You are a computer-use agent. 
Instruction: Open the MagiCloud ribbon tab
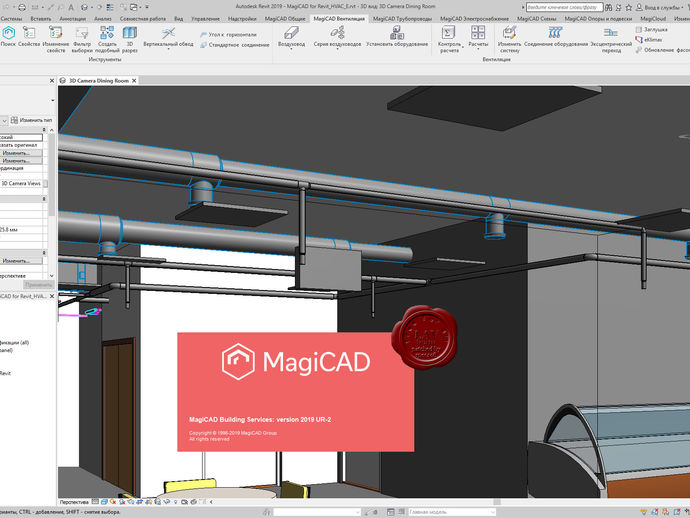[653, 19]
